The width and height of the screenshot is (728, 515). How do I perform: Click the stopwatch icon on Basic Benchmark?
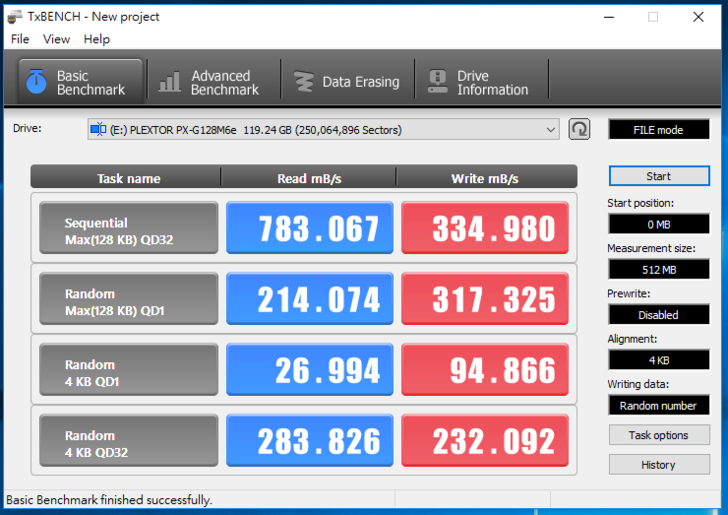37,82
